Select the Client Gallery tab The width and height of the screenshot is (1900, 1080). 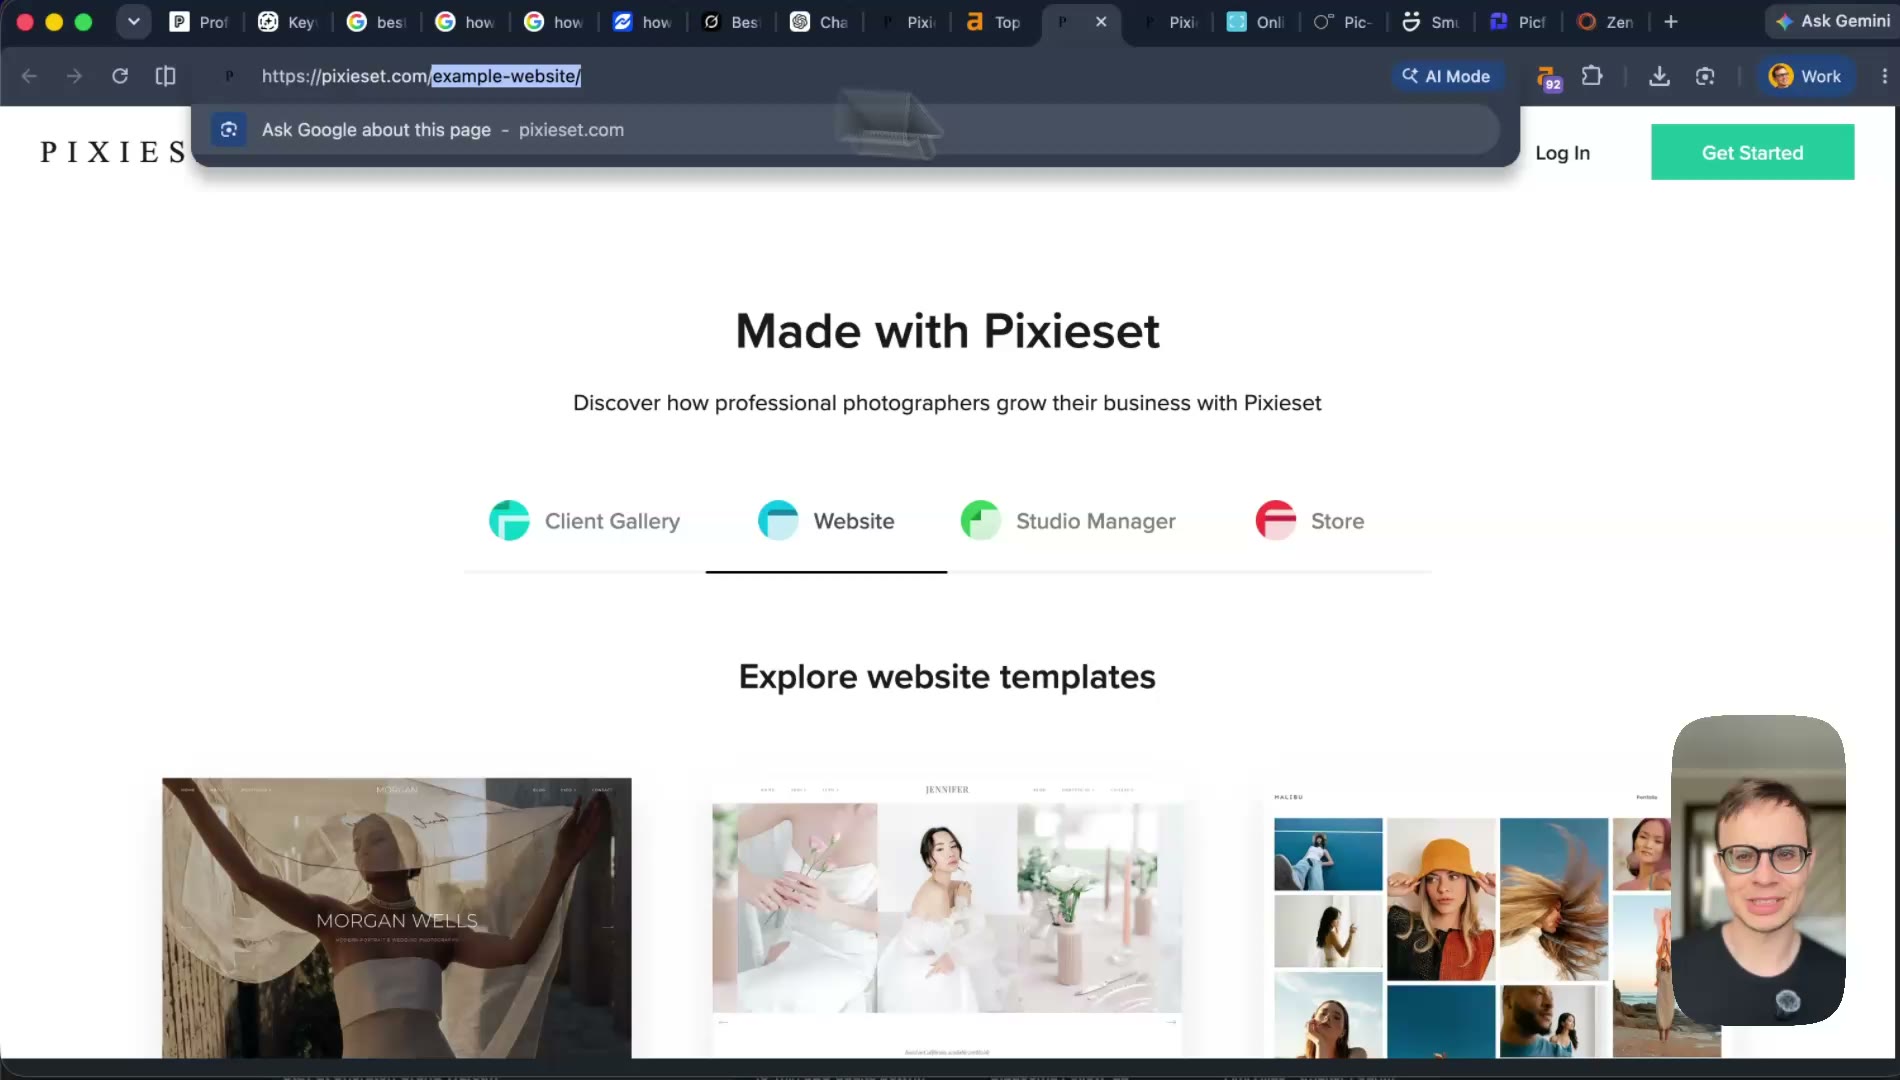click(585, 521)
